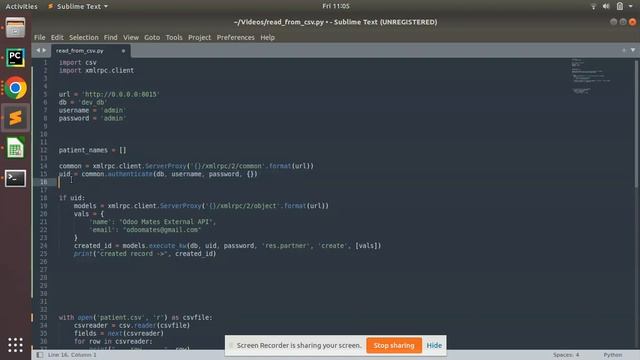Show Applications grid in the dock
This screenshot has height=360, width=640.
pos(16,345)
